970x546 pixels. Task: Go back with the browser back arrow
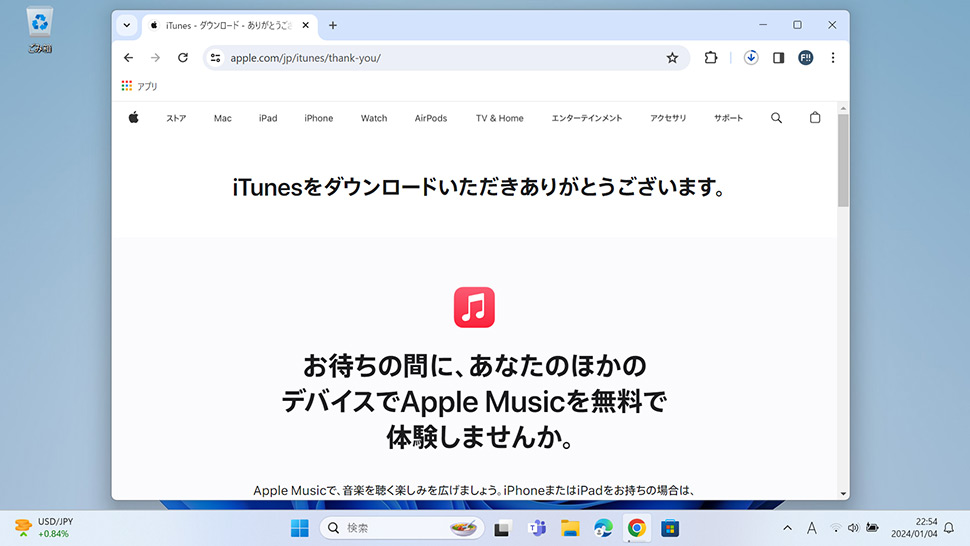[128, 58]
